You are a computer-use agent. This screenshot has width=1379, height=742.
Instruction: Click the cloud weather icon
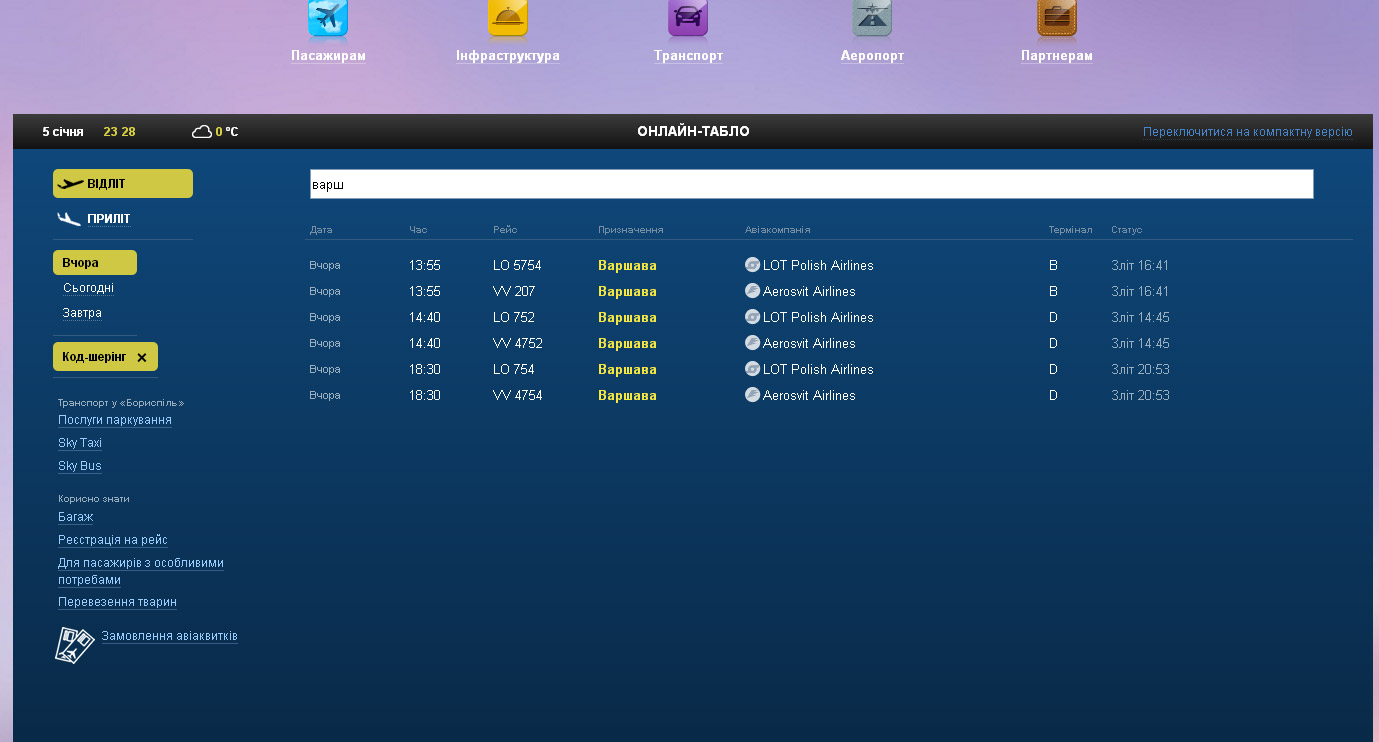202,132
